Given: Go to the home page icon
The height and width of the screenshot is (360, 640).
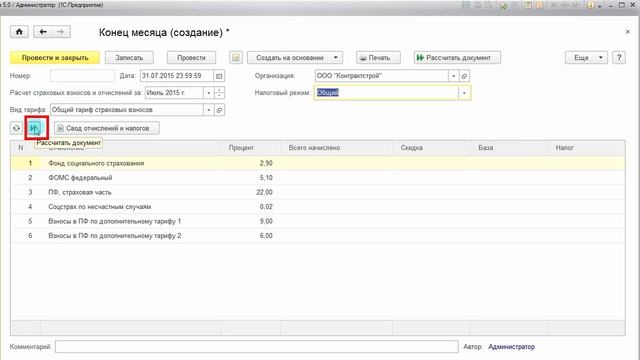Looking at the screenshot, I should click(x=19, y=32).
